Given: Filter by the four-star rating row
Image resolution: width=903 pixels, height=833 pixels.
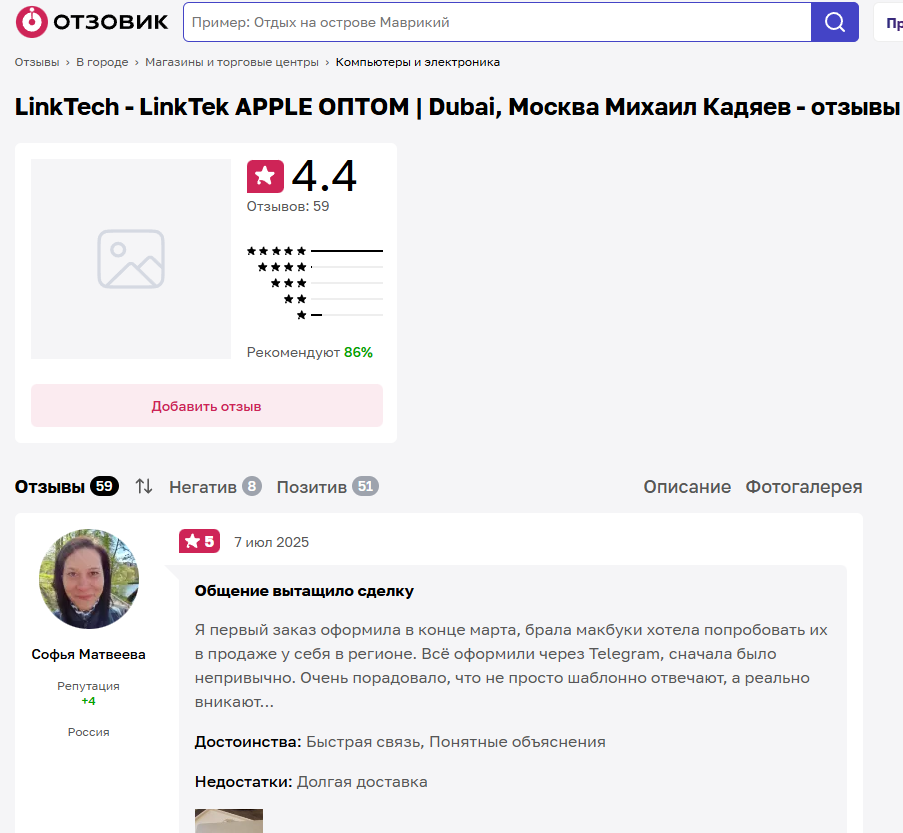Looking at the screenshot, I should (320, 267).
